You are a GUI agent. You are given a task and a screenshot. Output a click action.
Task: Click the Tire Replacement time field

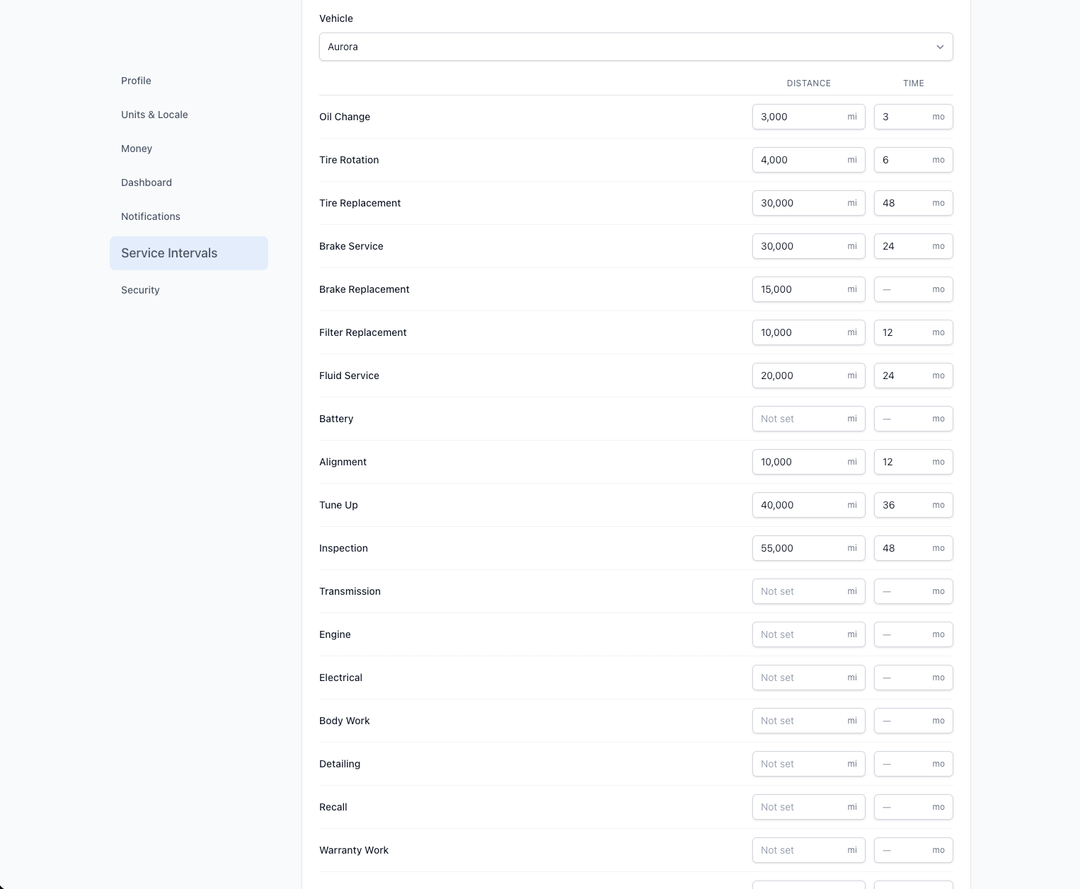pyautogui.click(x=903, y=203)
